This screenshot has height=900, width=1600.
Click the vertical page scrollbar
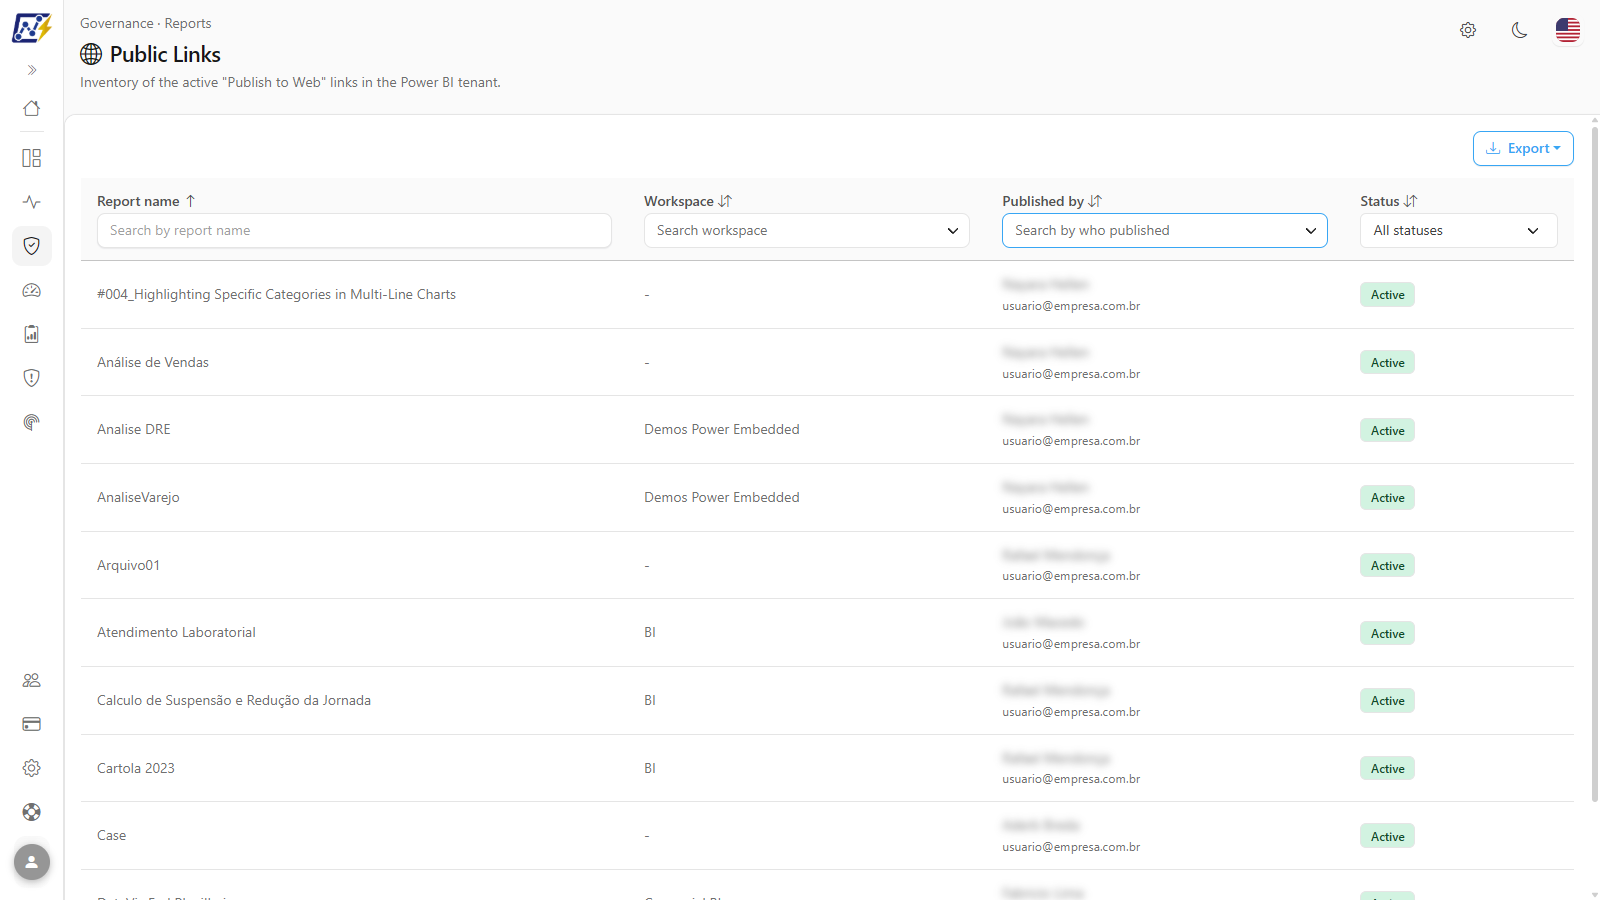tap(1595, 465)
